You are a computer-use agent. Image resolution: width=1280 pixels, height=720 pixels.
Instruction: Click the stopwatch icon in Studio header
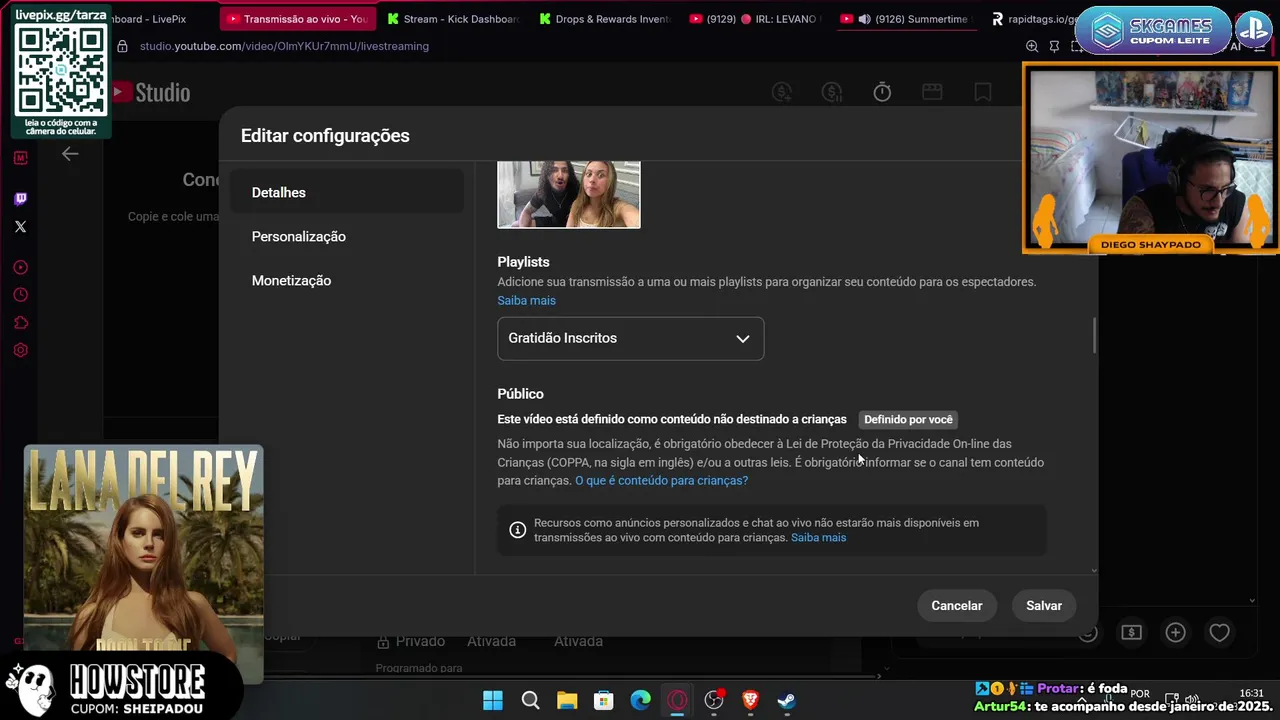(x=882, y=92)
